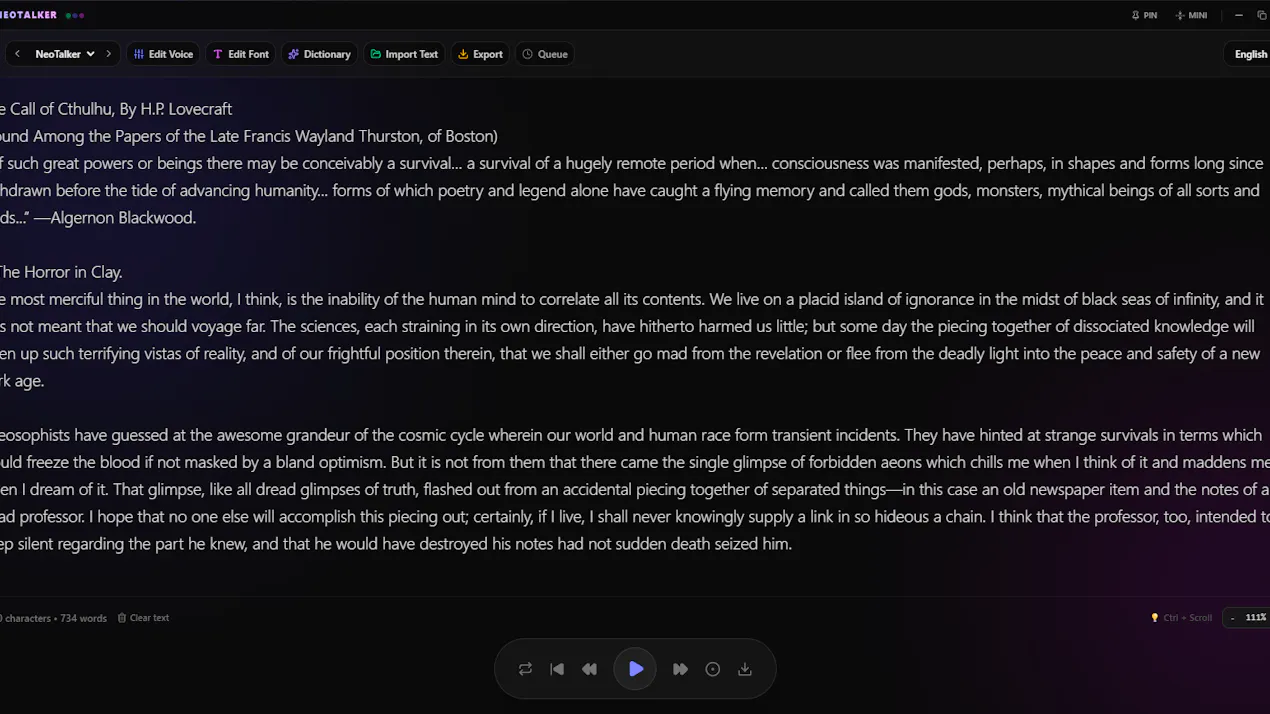Screen dimensions: 1270x714
Task: Go to previous profile with left chevron
Action: point(17,54)
